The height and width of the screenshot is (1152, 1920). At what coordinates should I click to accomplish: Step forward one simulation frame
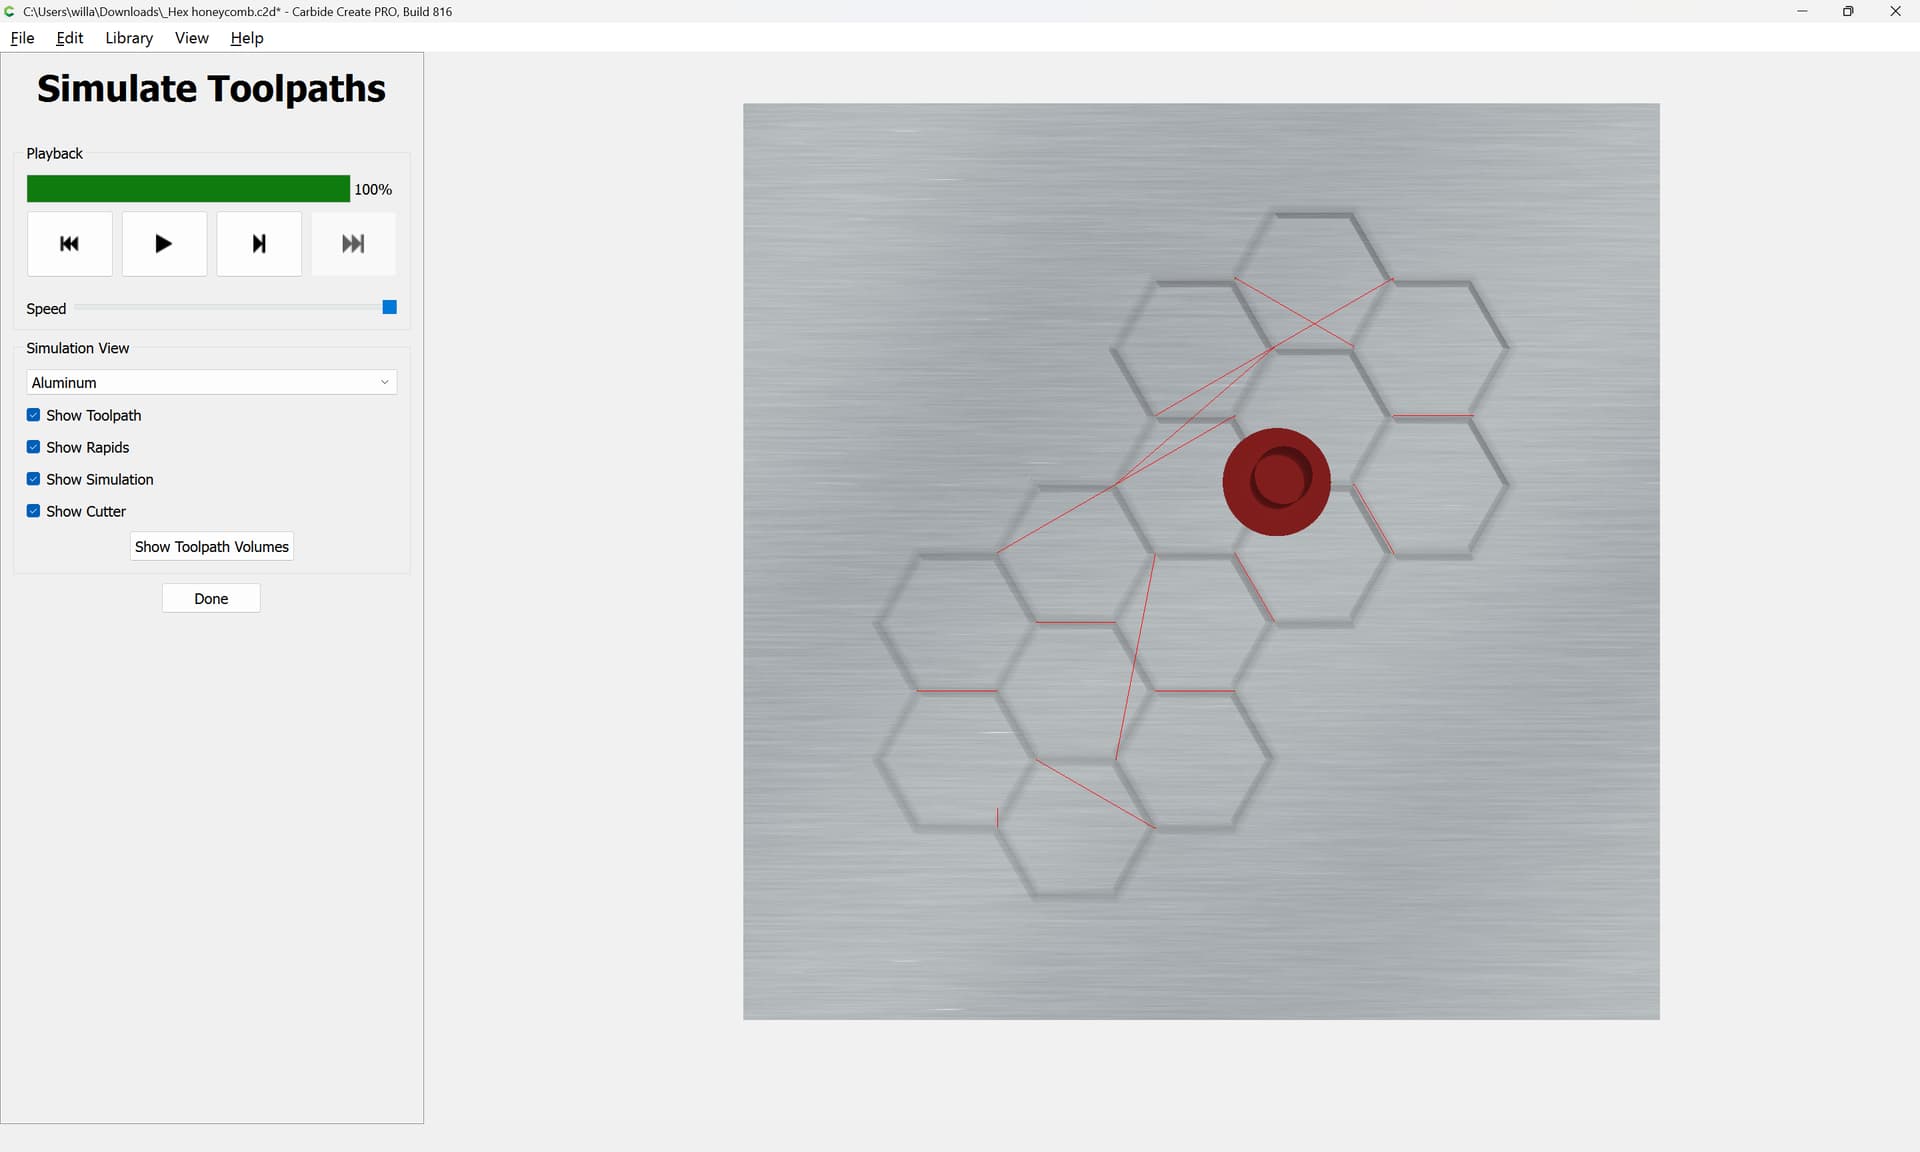coord(259,243)
